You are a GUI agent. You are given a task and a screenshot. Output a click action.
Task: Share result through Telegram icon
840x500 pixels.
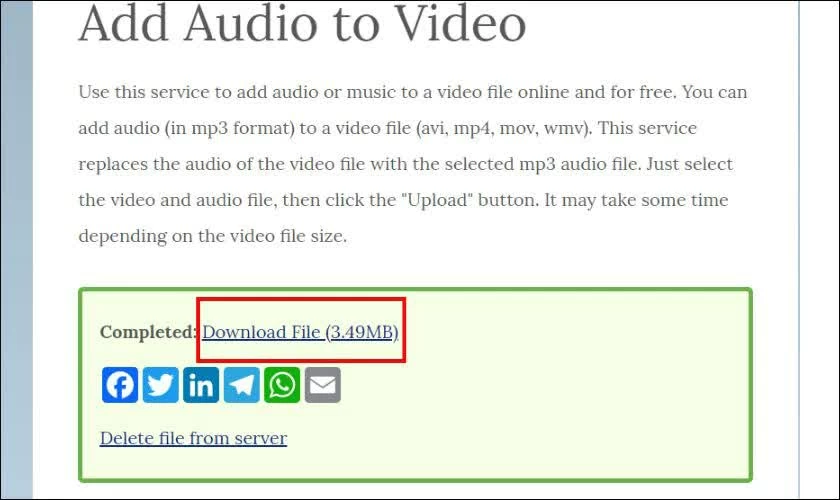[242, 385]
